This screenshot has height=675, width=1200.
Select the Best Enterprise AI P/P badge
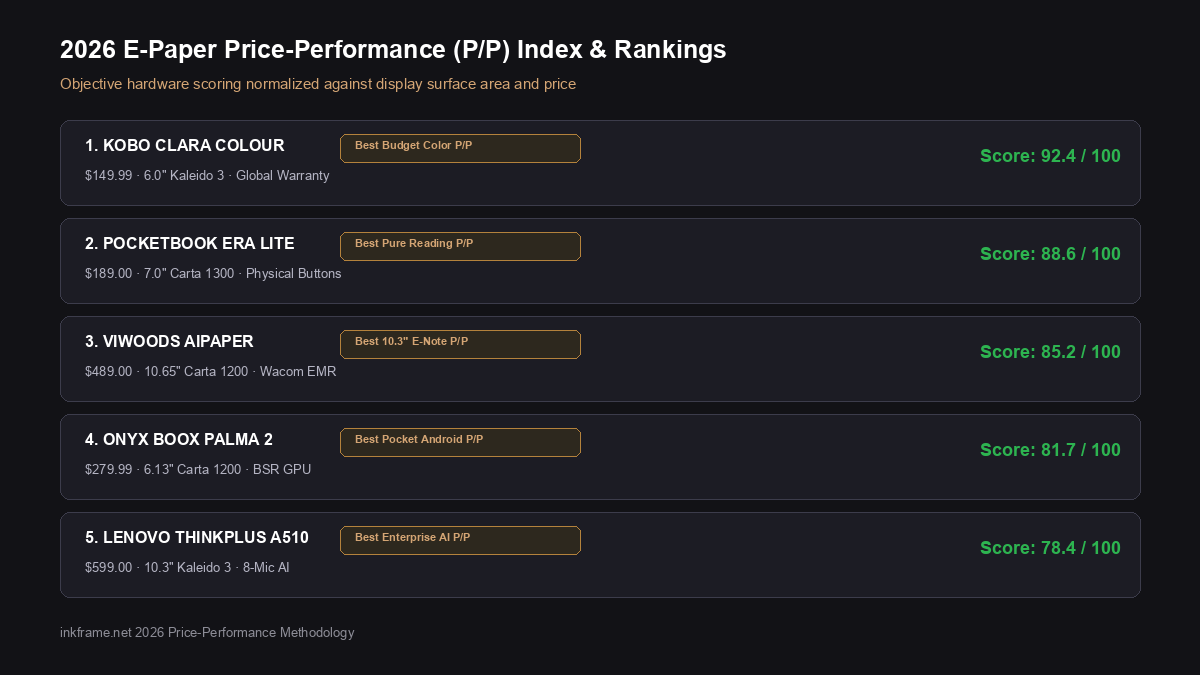[460, 540]
